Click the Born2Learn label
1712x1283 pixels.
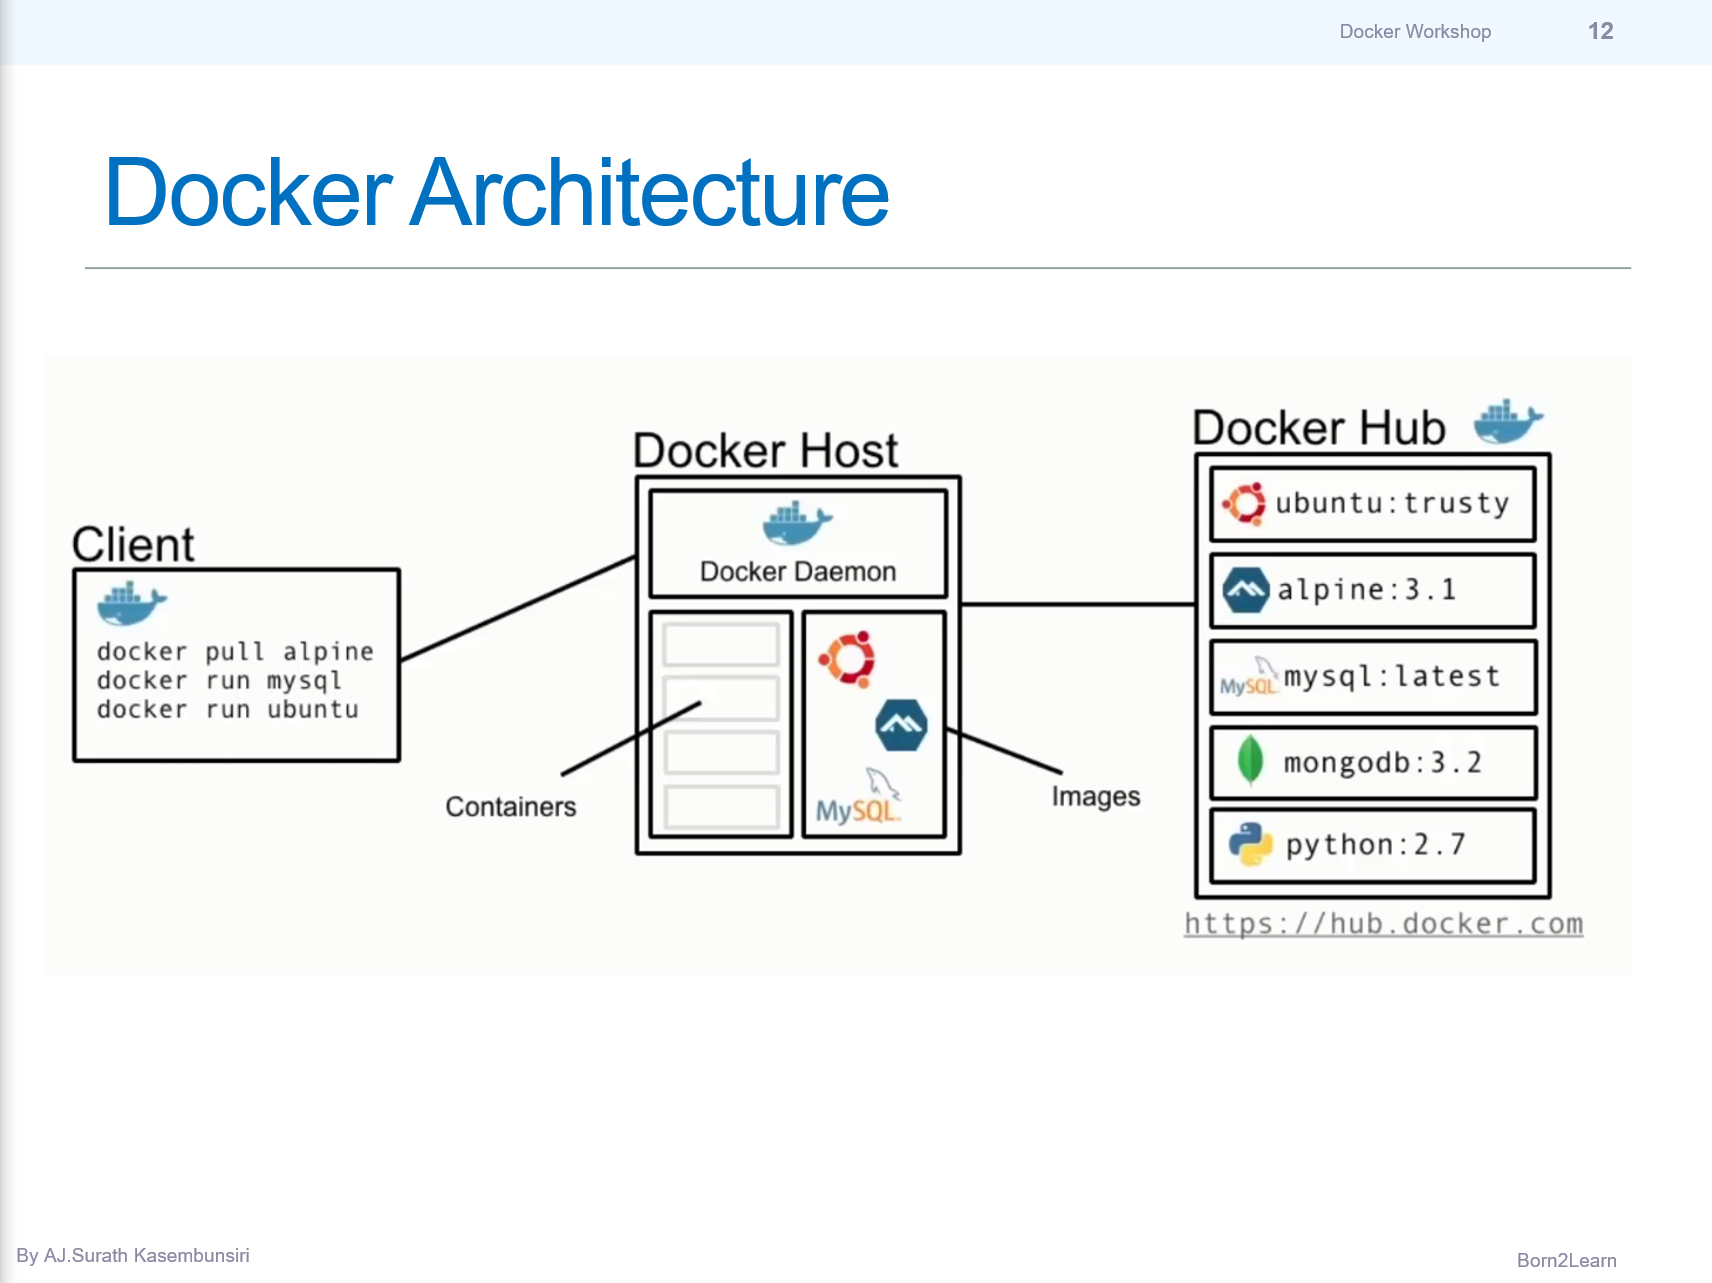click(x=1565, y=1260)
